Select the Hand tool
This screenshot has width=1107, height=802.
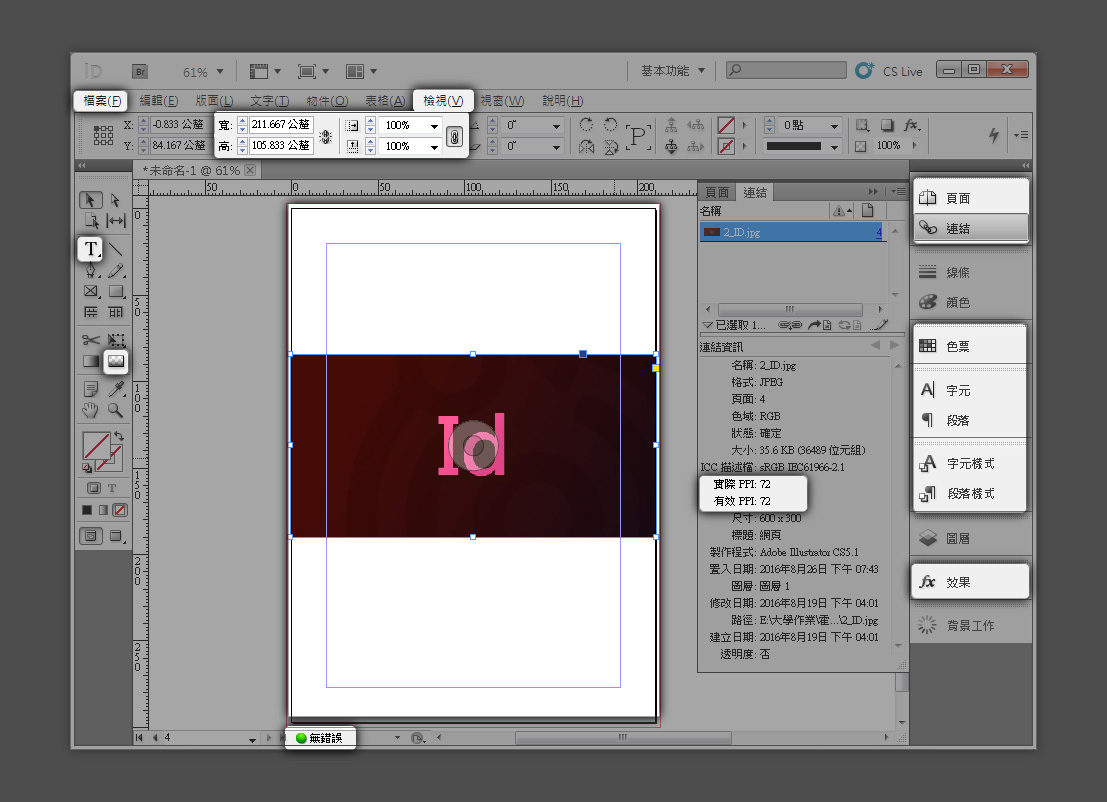(91, 410)
